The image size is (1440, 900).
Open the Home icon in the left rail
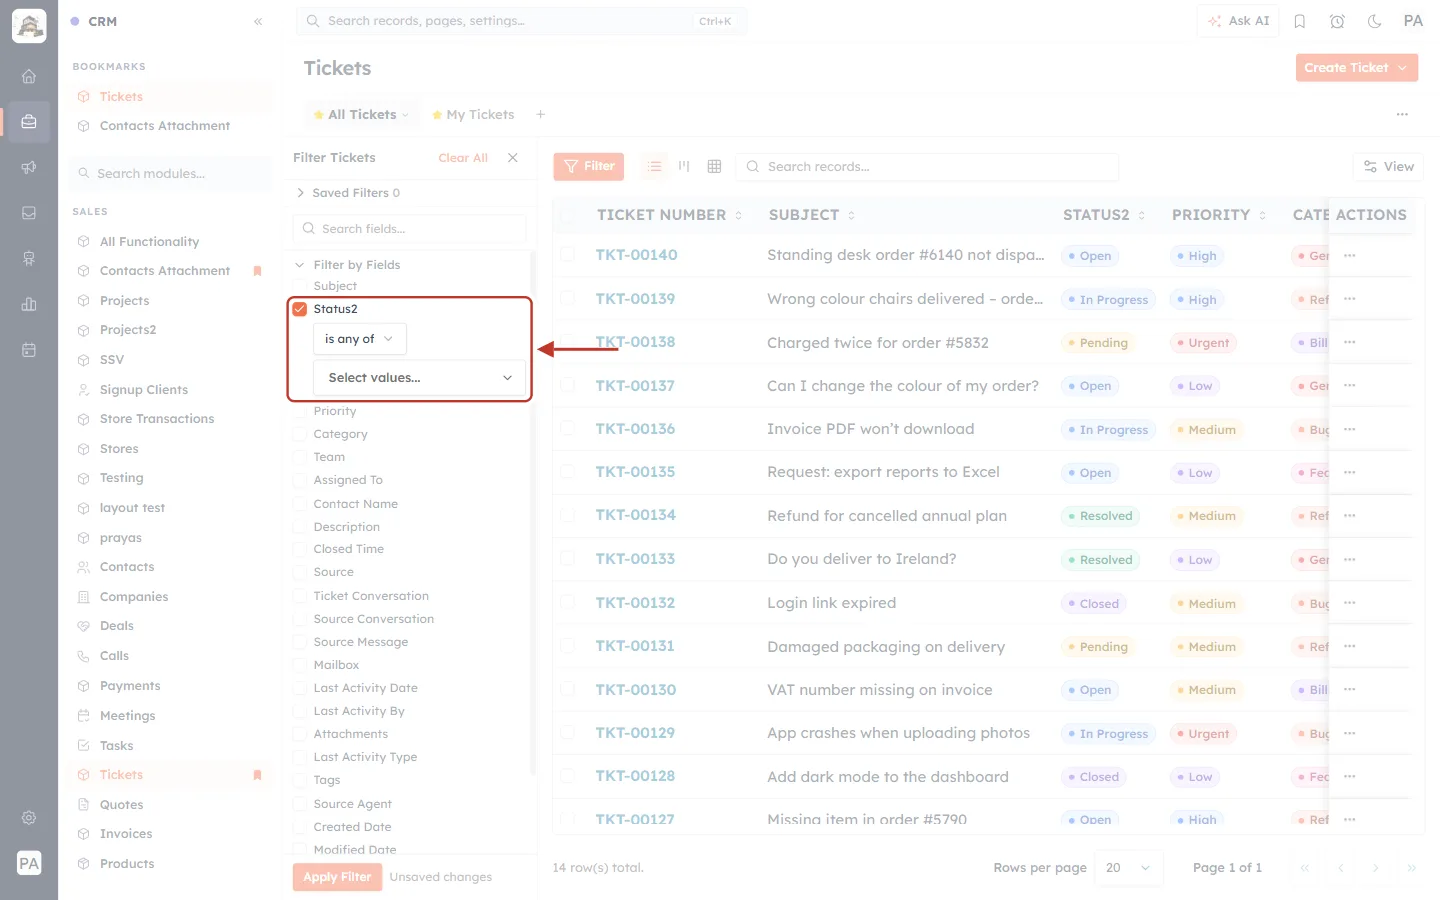tap(29, 76)
